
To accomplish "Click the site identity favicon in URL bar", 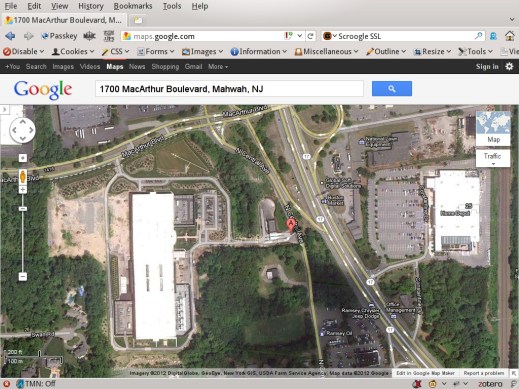I will coord(127,36).
